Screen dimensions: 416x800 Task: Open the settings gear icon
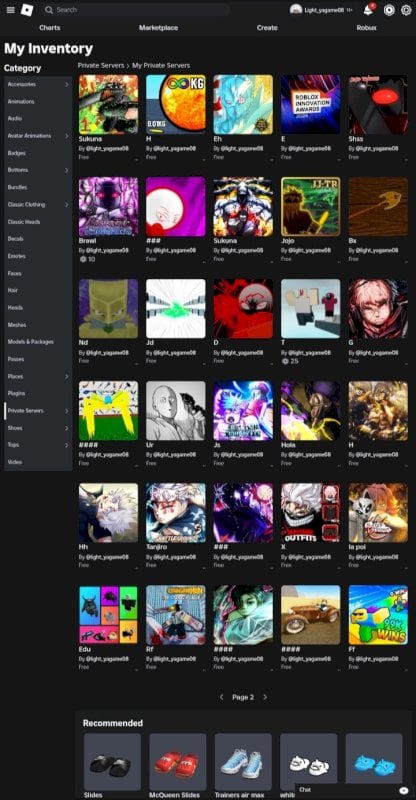[406, 10]
